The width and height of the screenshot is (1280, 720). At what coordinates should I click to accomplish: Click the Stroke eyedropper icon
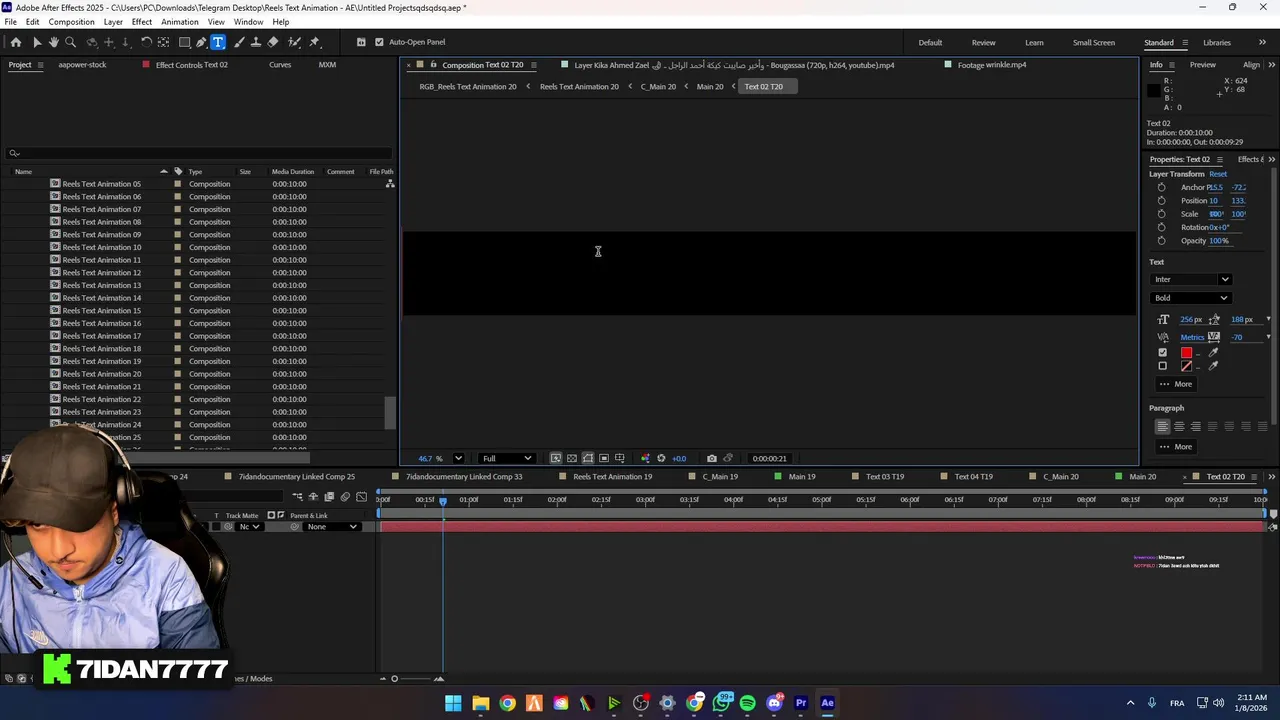pos(1214,366)
